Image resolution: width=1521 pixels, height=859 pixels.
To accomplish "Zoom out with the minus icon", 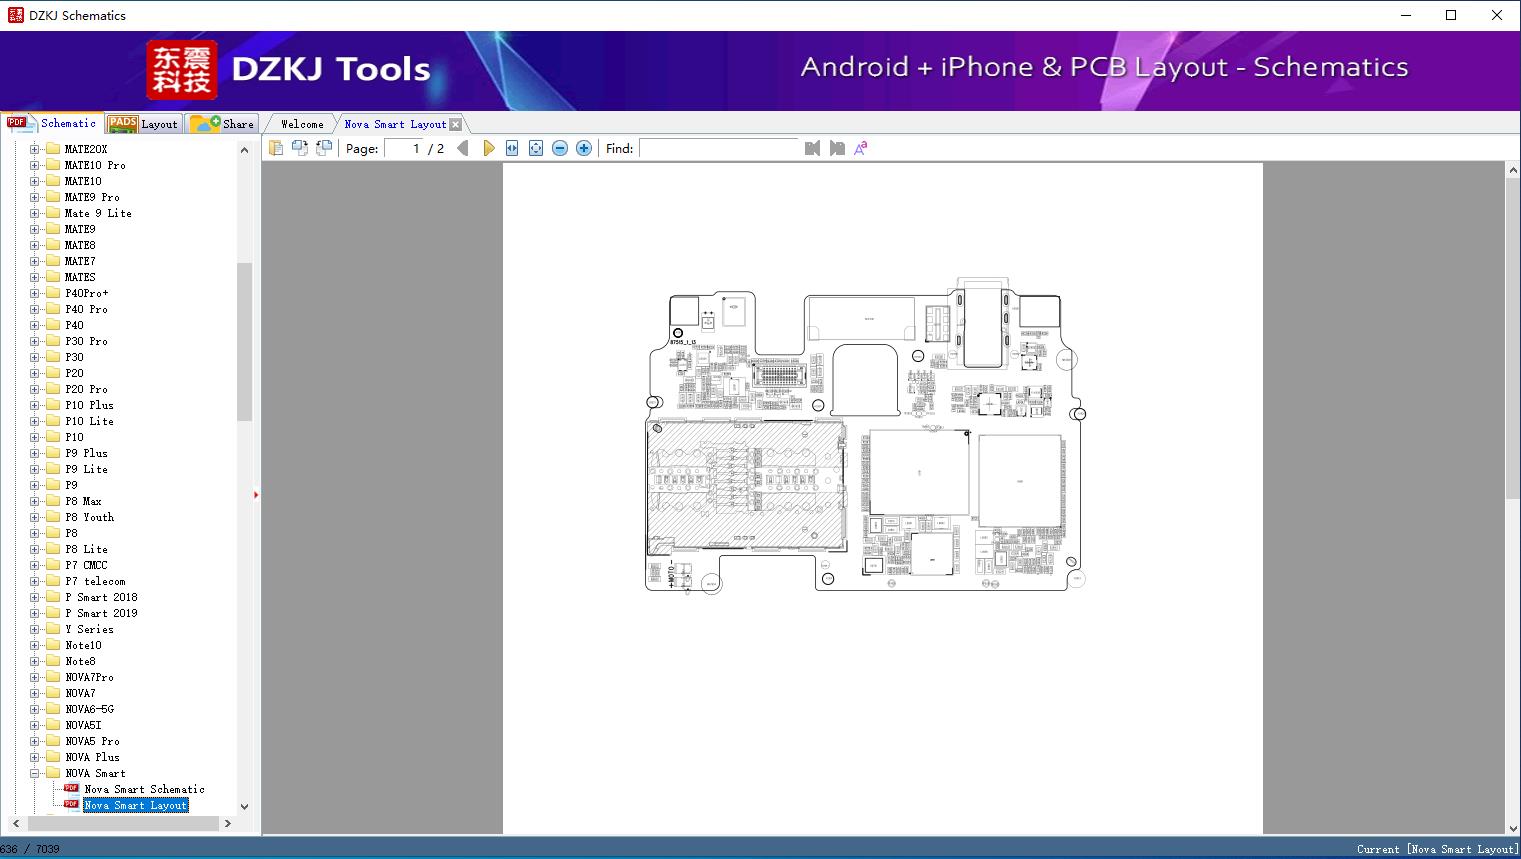I will click(560, 148).
